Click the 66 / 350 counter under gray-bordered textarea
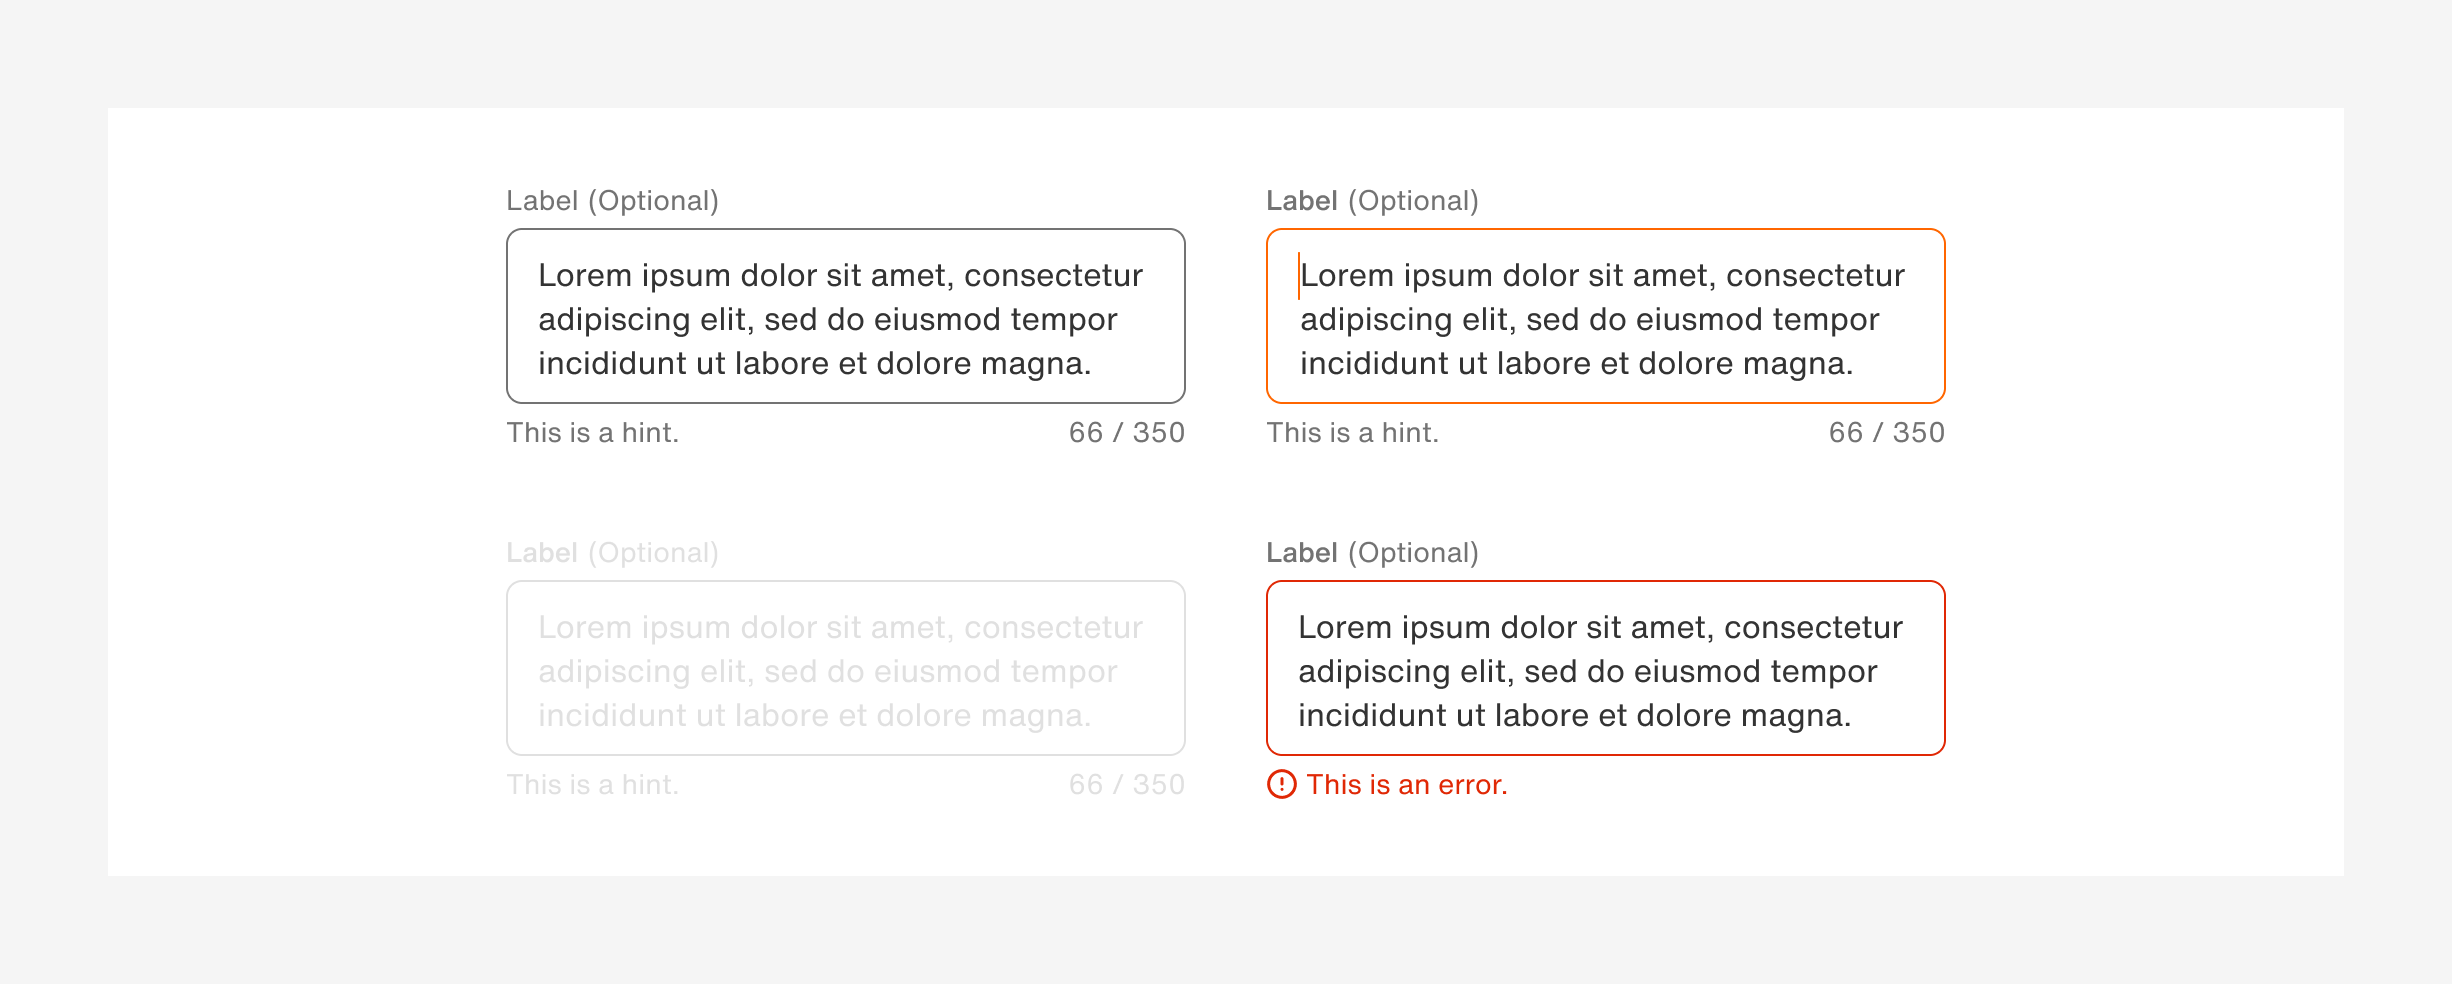The width and height of the screenshot is (2452, 984). [x=1126, y=433]
